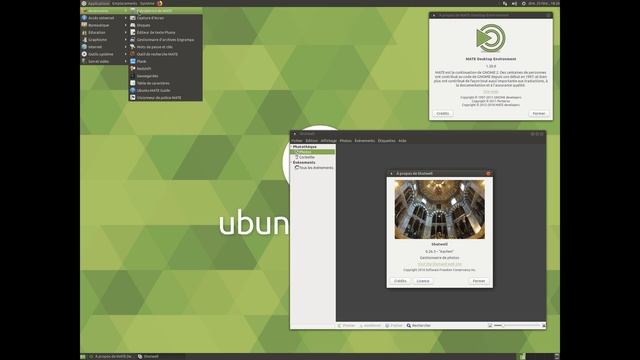
Task: Open Fichier menu in Shotwell
Action: (x=297, y=141)
